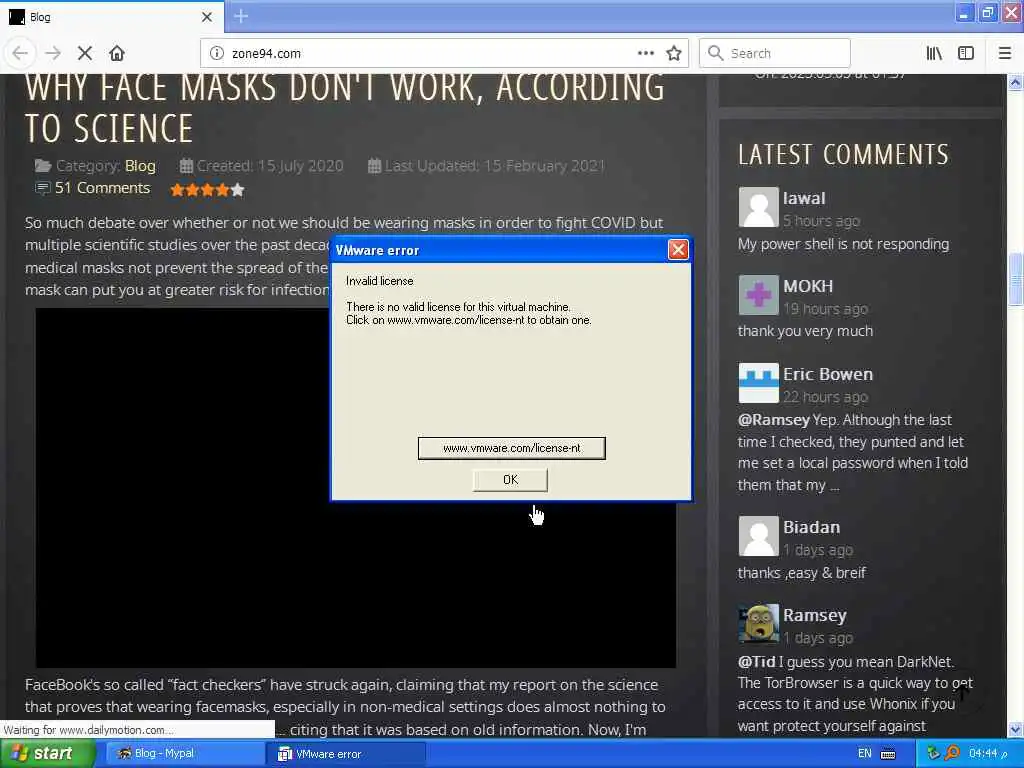Click the browser Search field
This screenshot has height=768, width=1024.
(x=775, y=54)
